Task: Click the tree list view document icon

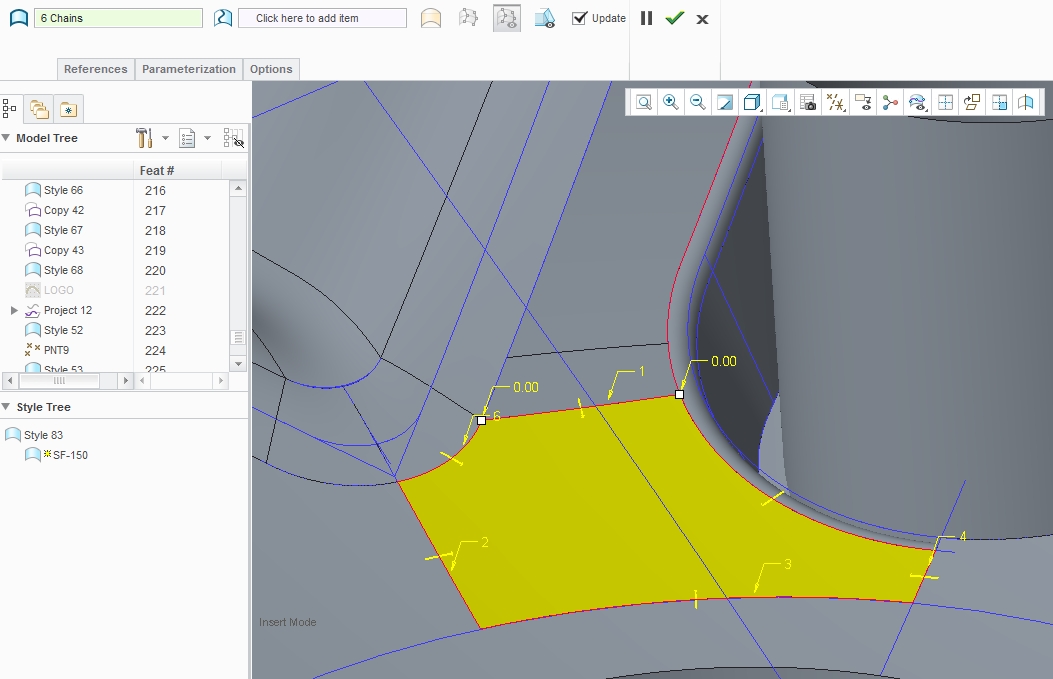Action: pos(187,138)
